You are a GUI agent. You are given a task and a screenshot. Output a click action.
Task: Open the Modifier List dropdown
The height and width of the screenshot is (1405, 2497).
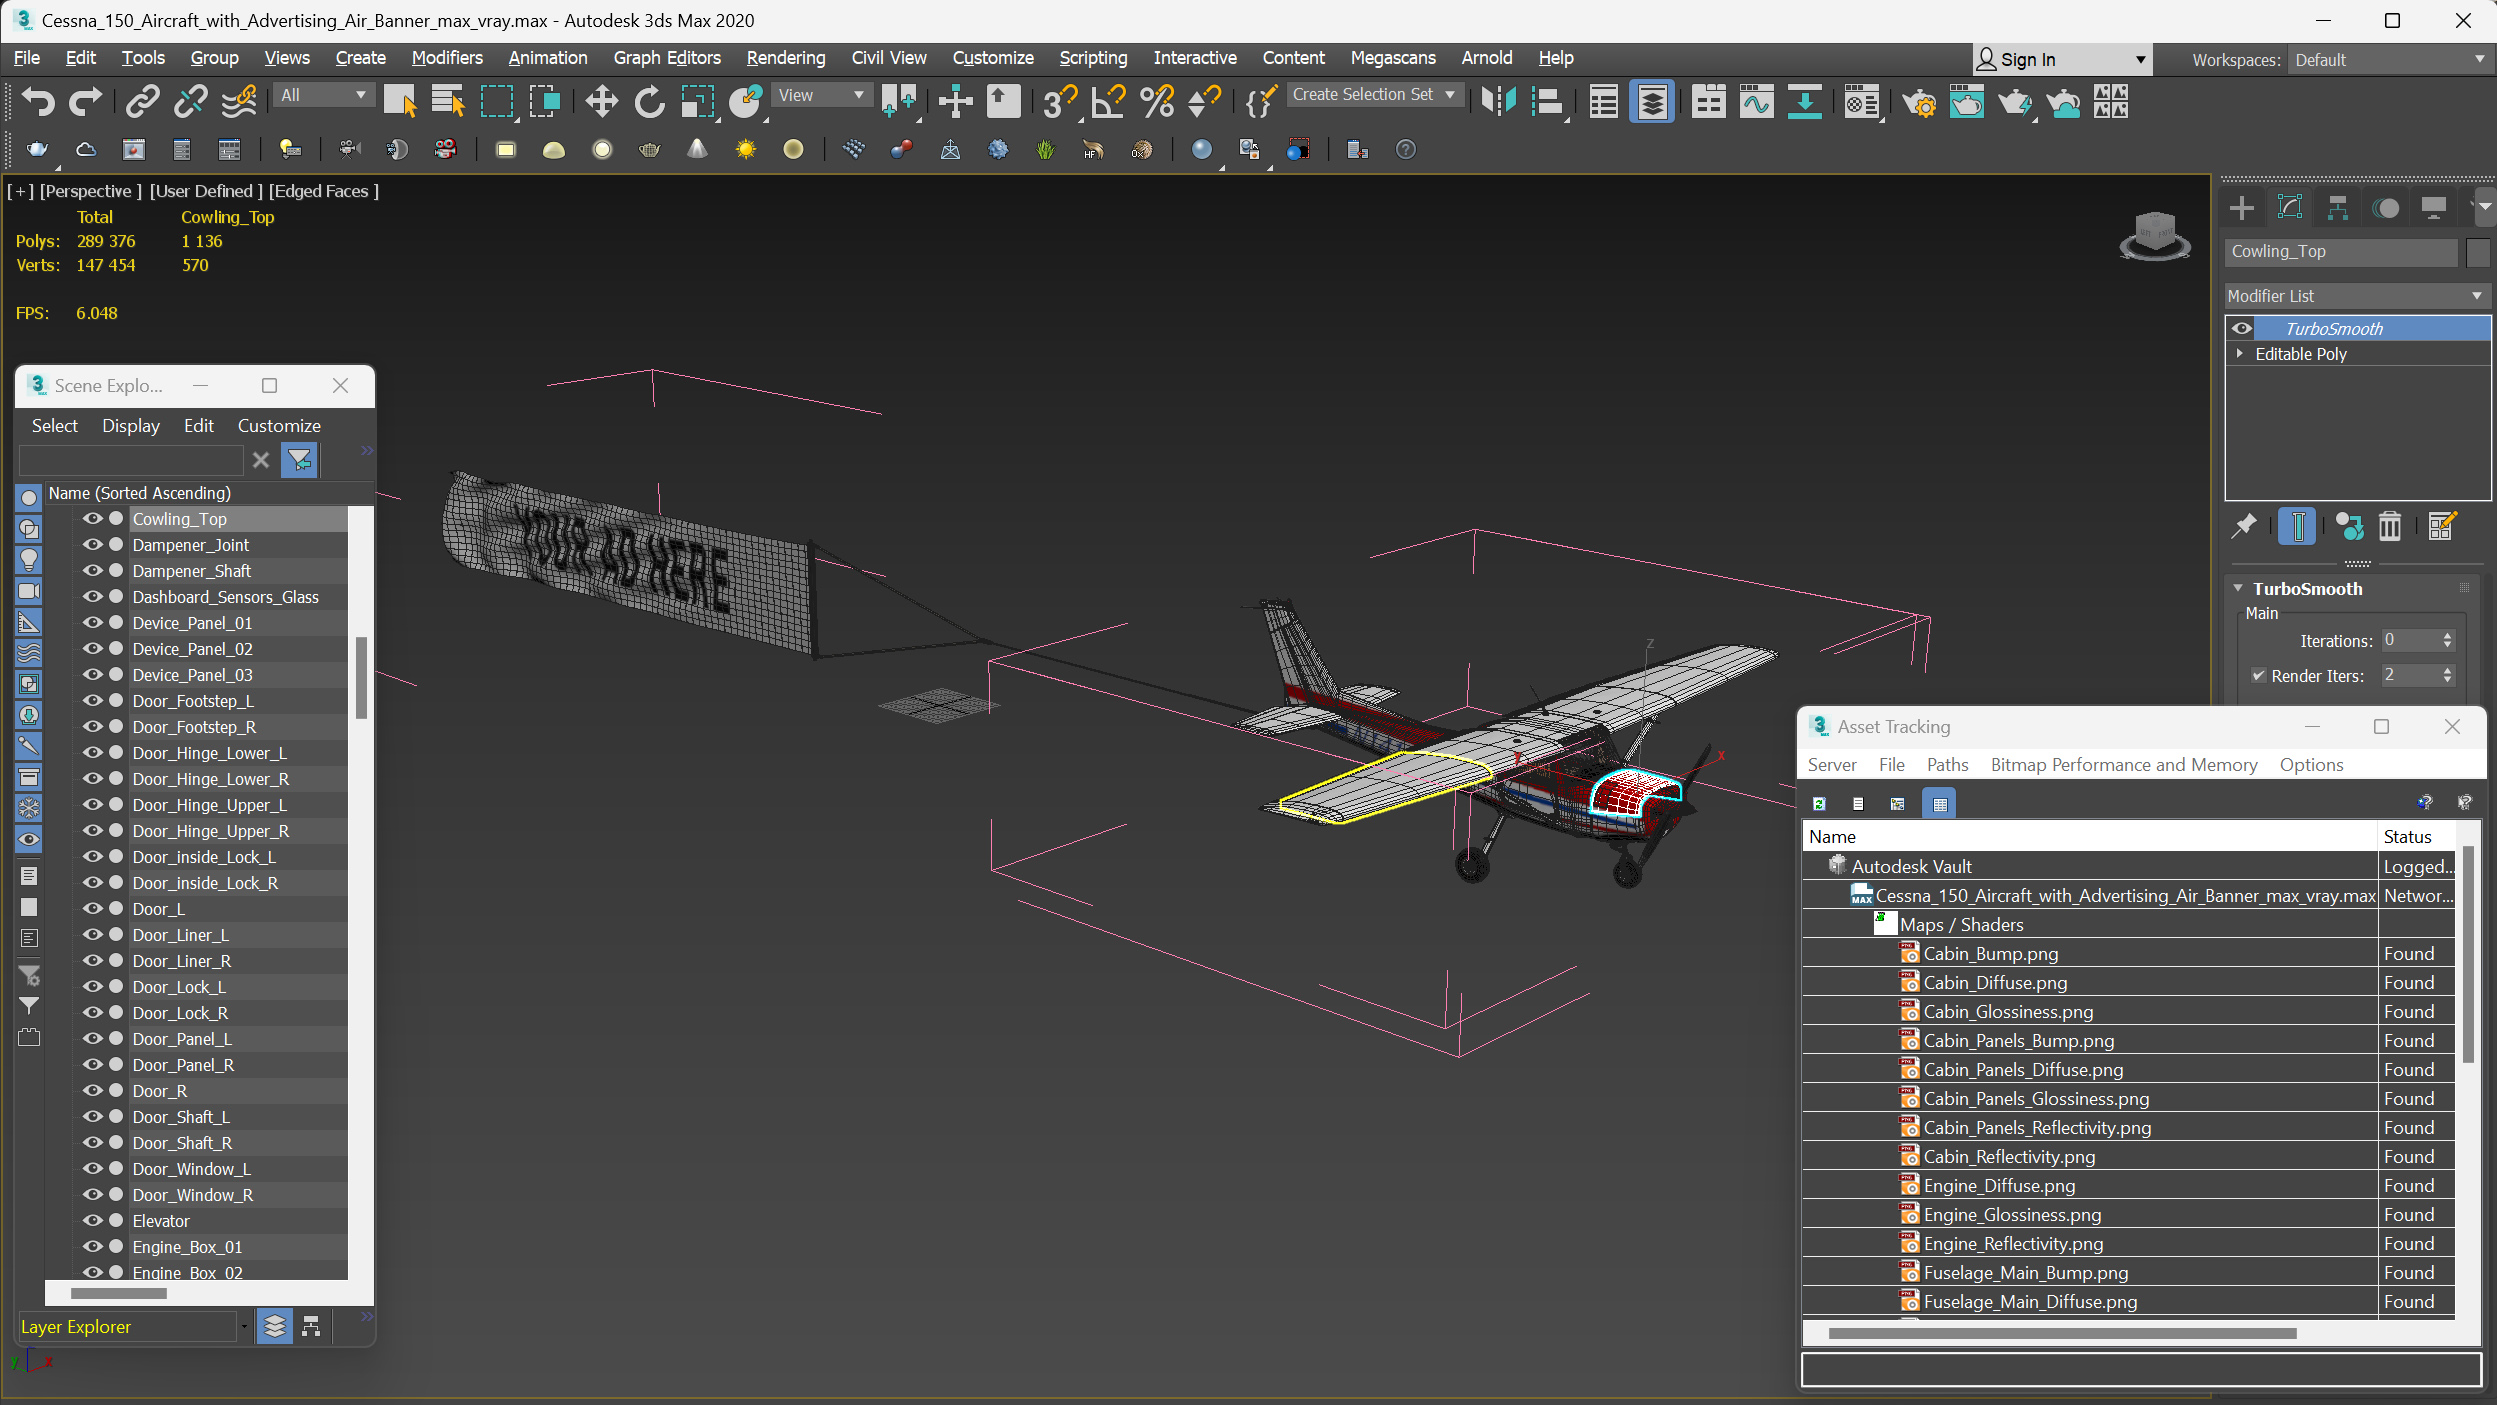click(x=2357, y=295)
